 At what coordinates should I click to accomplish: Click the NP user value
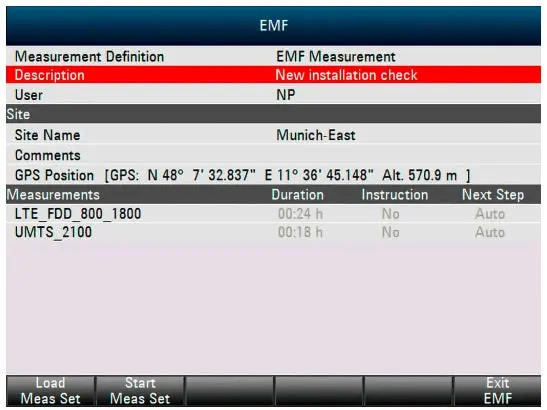[x=285, y=95]
